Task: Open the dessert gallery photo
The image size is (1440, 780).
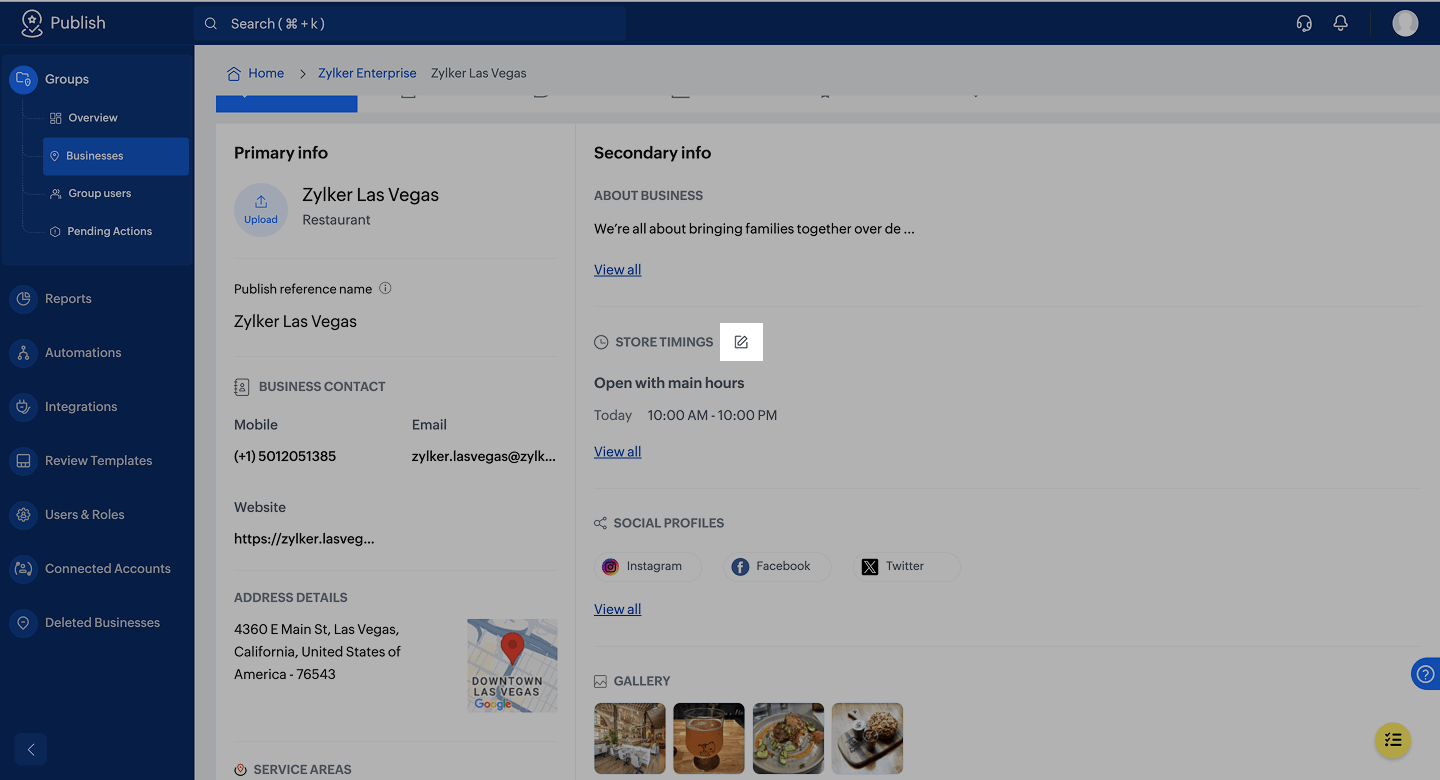Action: coord(868,738)
